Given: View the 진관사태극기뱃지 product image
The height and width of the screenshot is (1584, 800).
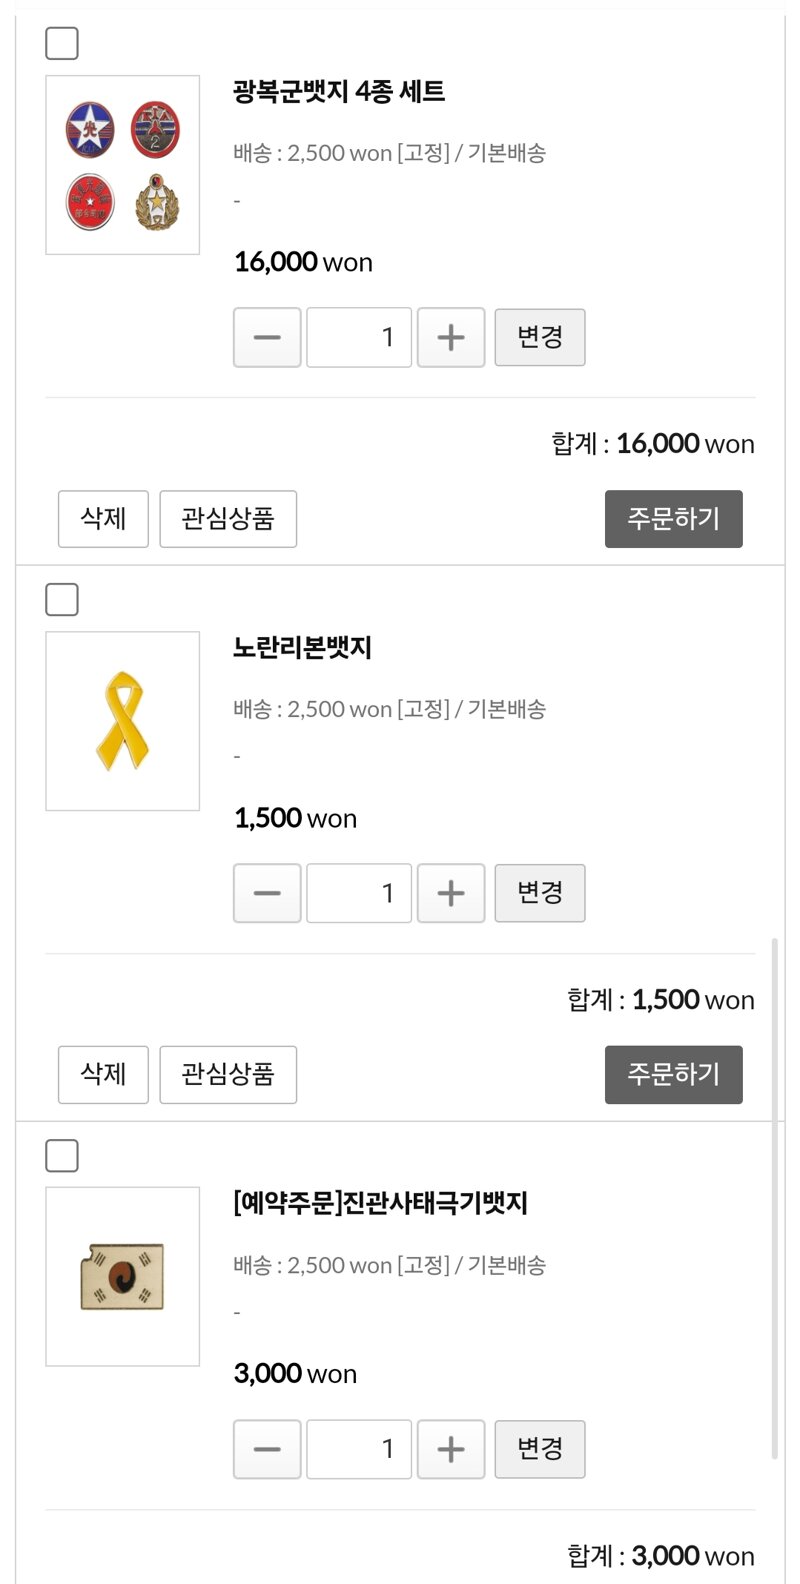Looking at the screenshot, I should point(123,1277).
